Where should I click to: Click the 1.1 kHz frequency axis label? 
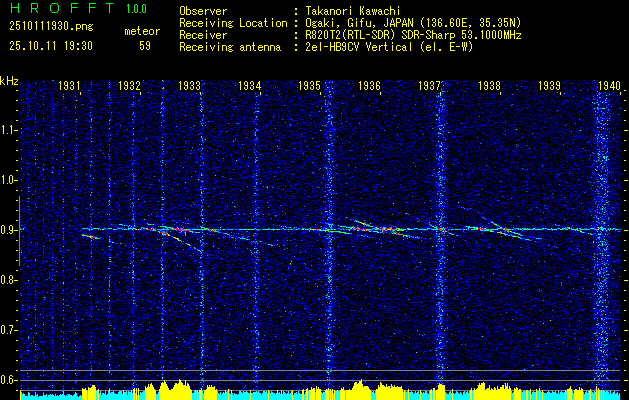pos(7,130)
